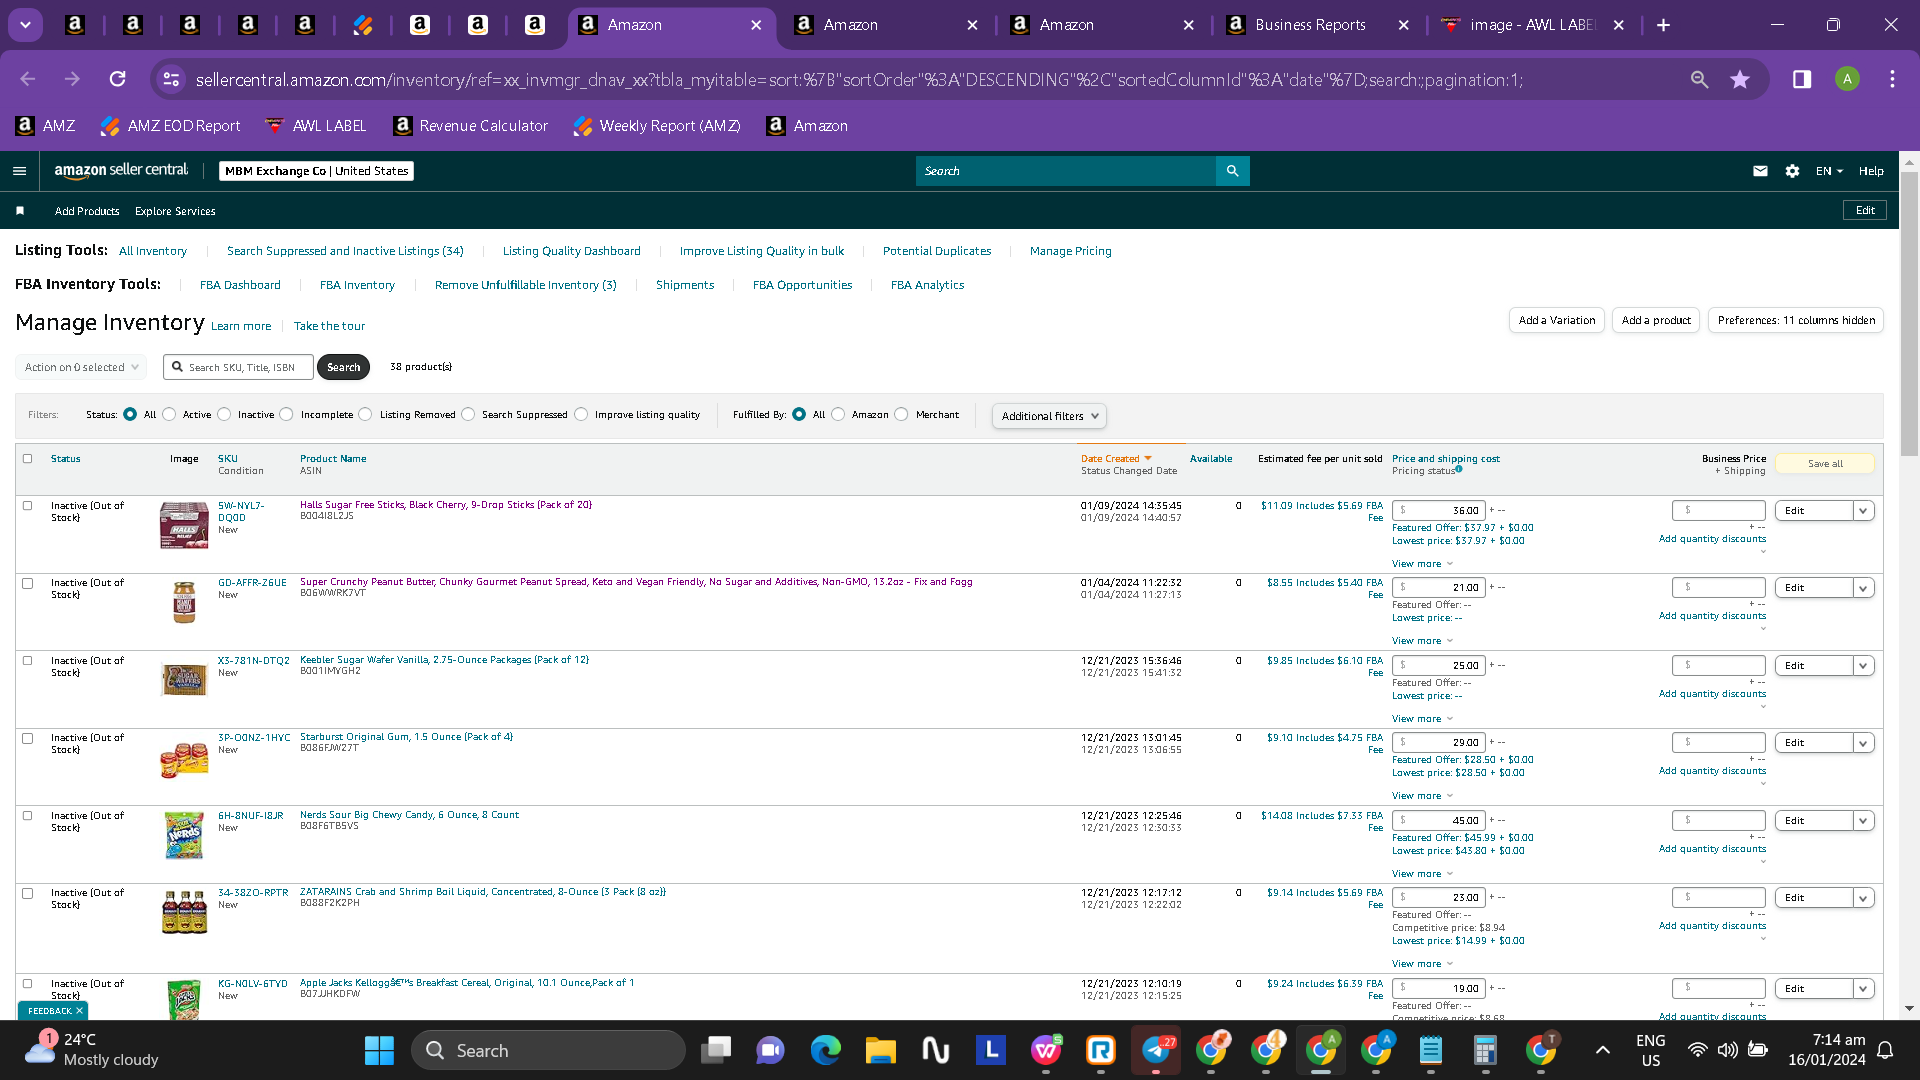Launch File Explorer from the taskbar

880,1050
